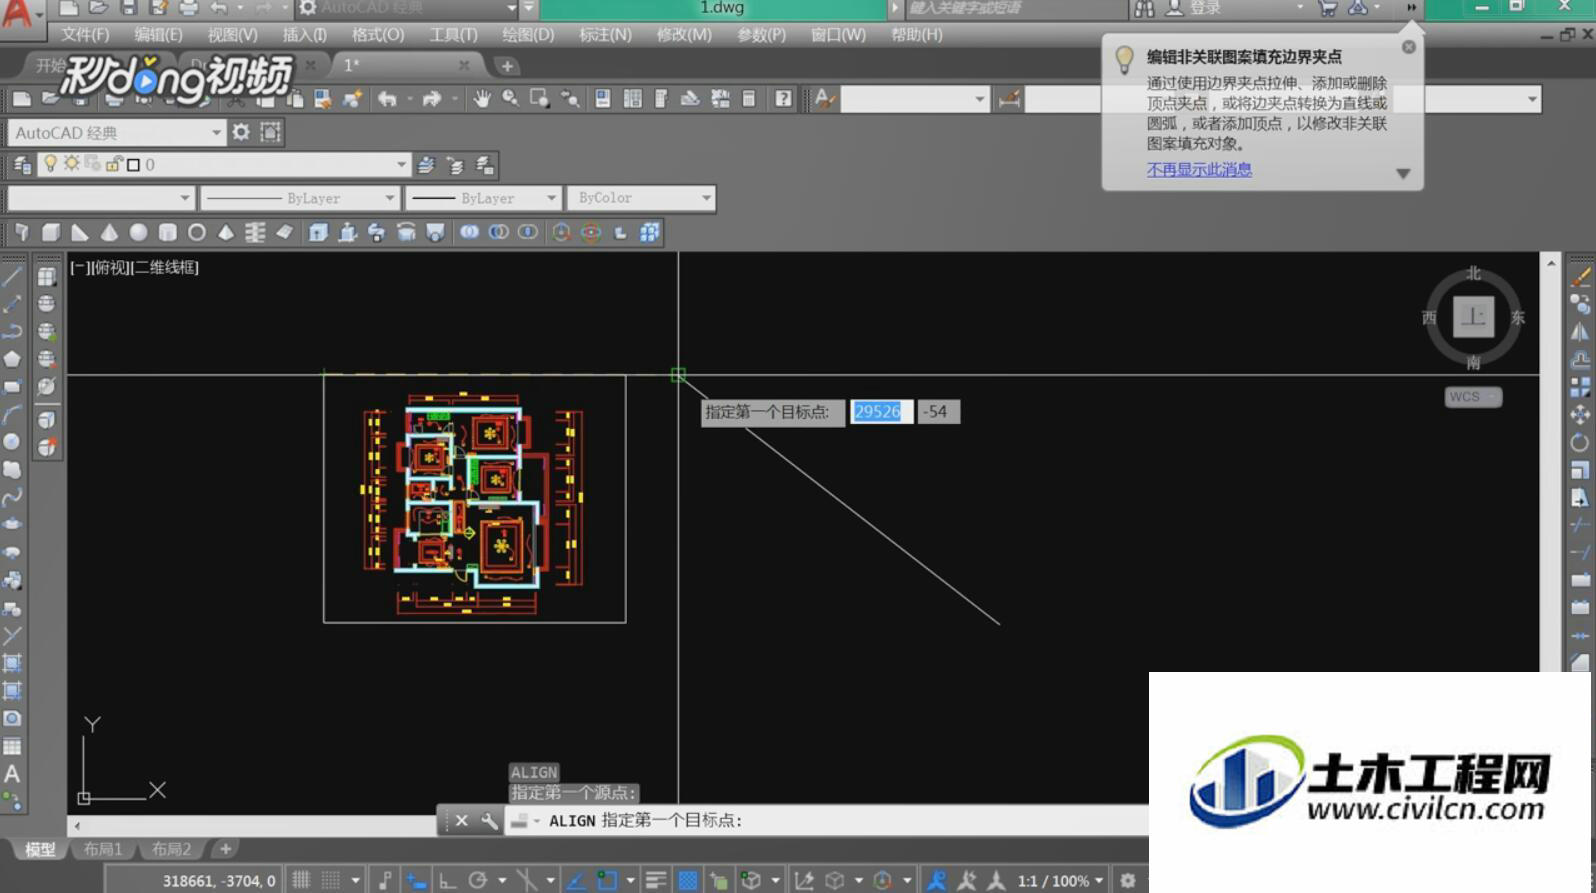Select the Pan hand tool
This screenshot has height=893, width=1596.
coord(482,98)
